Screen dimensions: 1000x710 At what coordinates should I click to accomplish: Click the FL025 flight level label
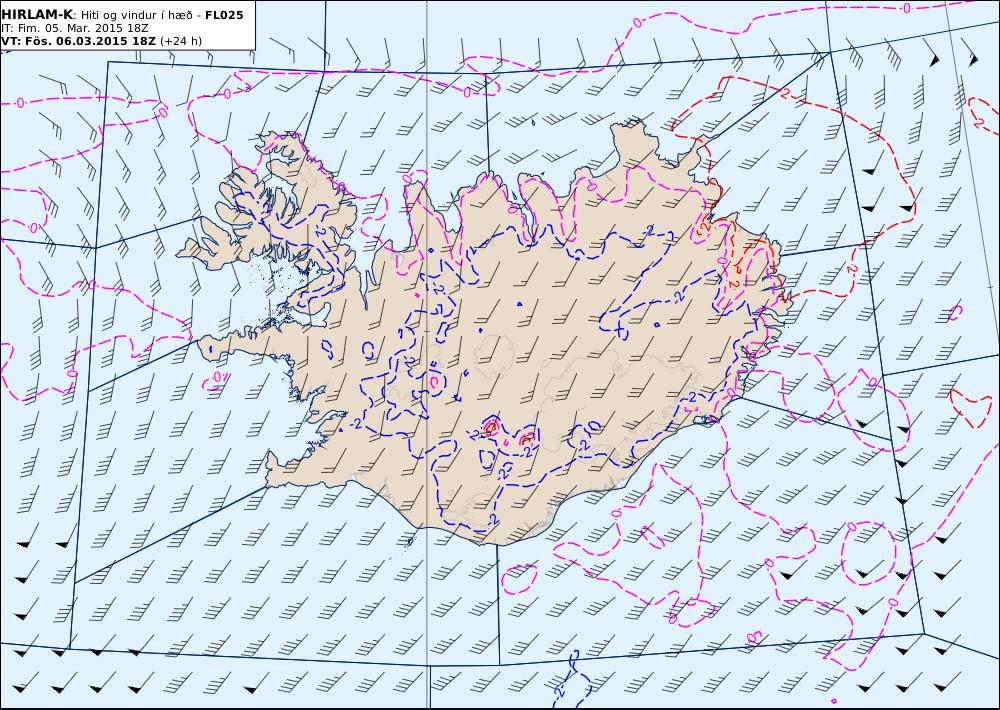click(x=224, y=15)
